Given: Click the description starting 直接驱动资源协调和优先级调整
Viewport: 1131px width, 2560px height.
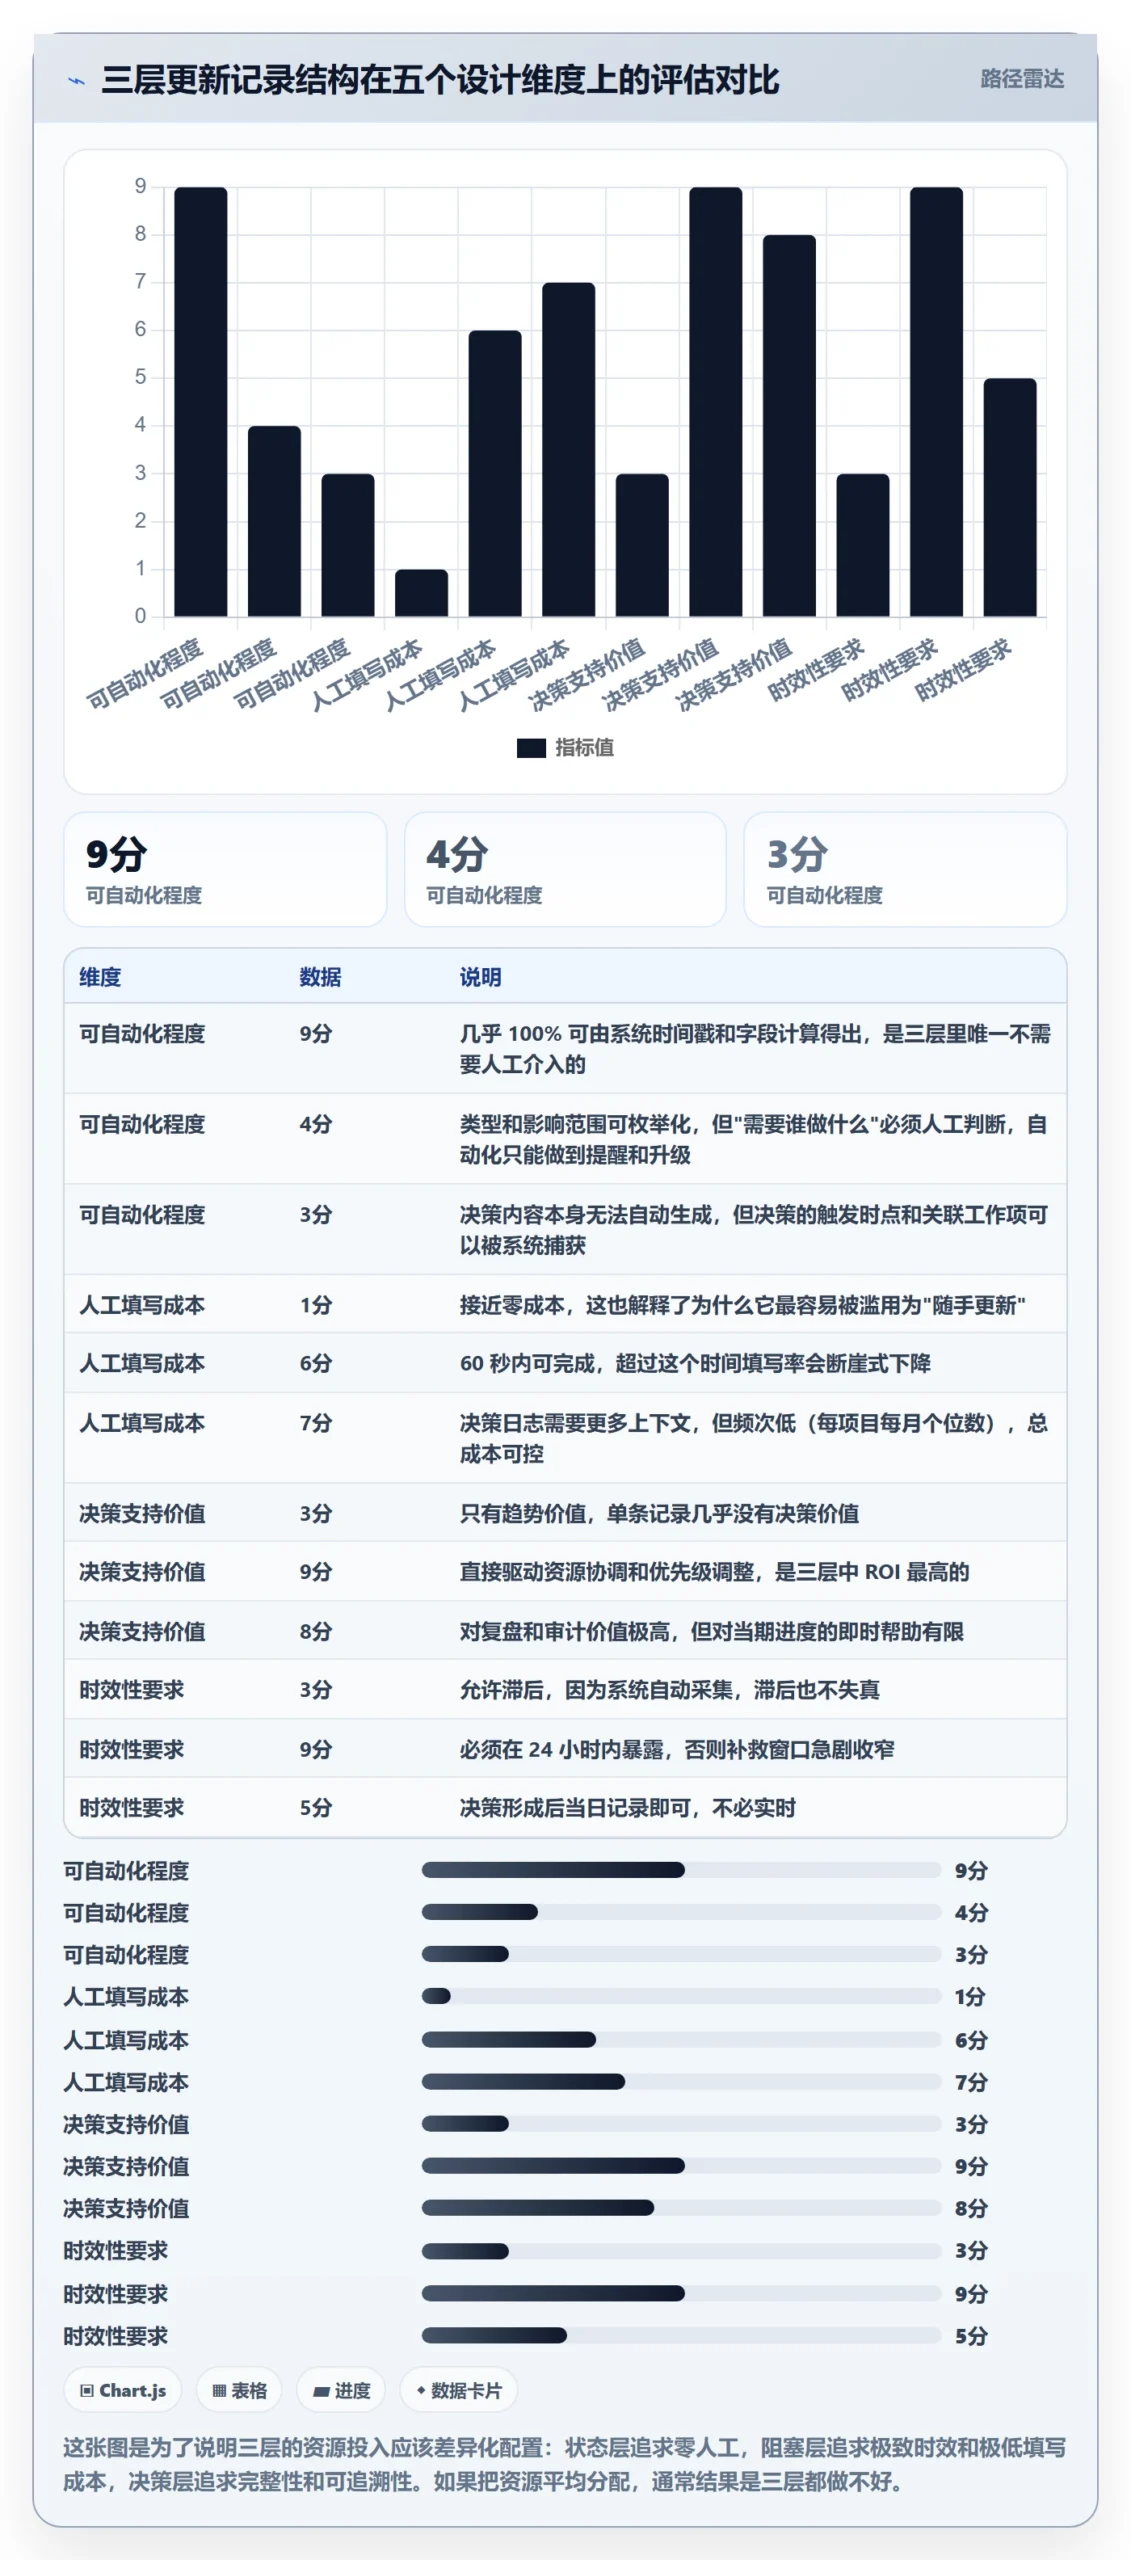Looking at the screenshot, I should tap(714, 1571).
